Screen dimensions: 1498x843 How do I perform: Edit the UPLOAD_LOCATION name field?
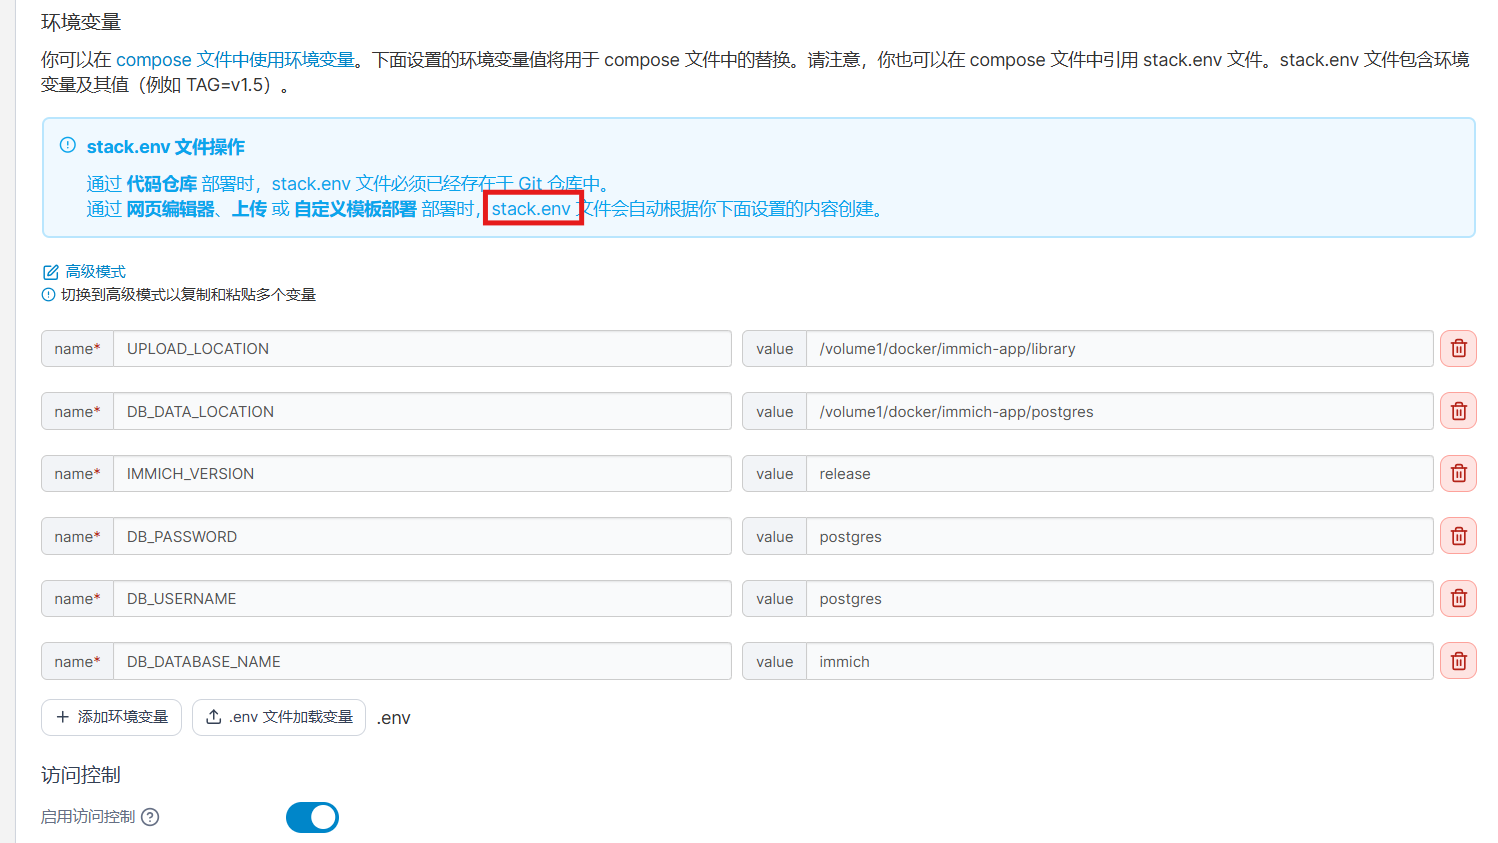421,349
